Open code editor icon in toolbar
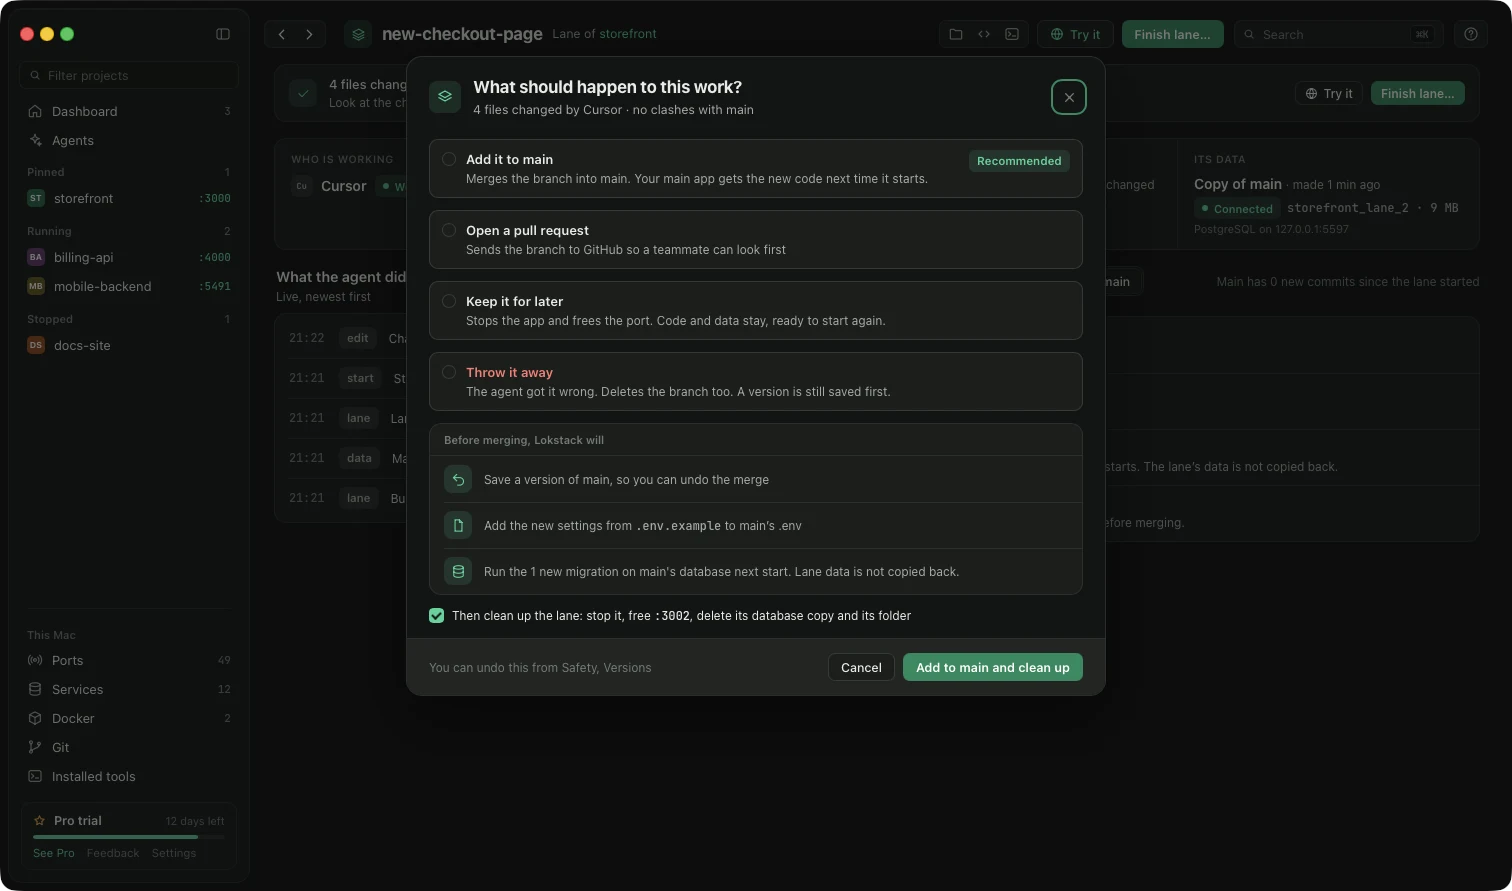The height and width of the screenshot is (891, 1512). pyautogui.click(x=984, y=34)
